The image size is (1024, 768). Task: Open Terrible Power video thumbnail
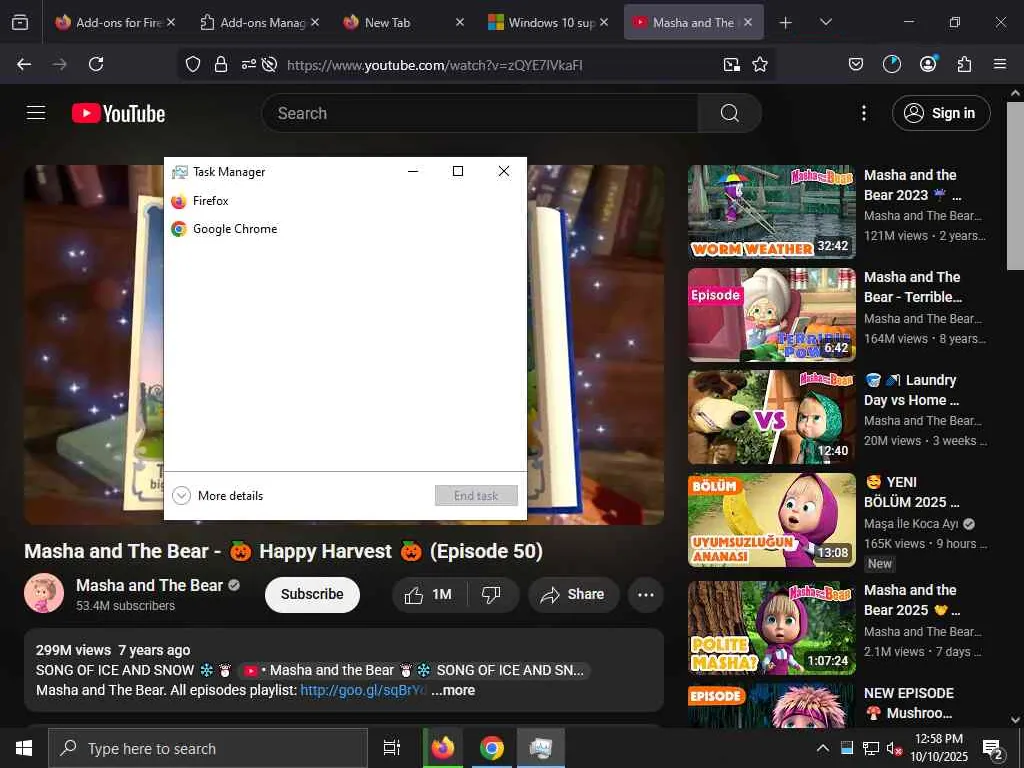pyautogui.click(x=771, y=315)
